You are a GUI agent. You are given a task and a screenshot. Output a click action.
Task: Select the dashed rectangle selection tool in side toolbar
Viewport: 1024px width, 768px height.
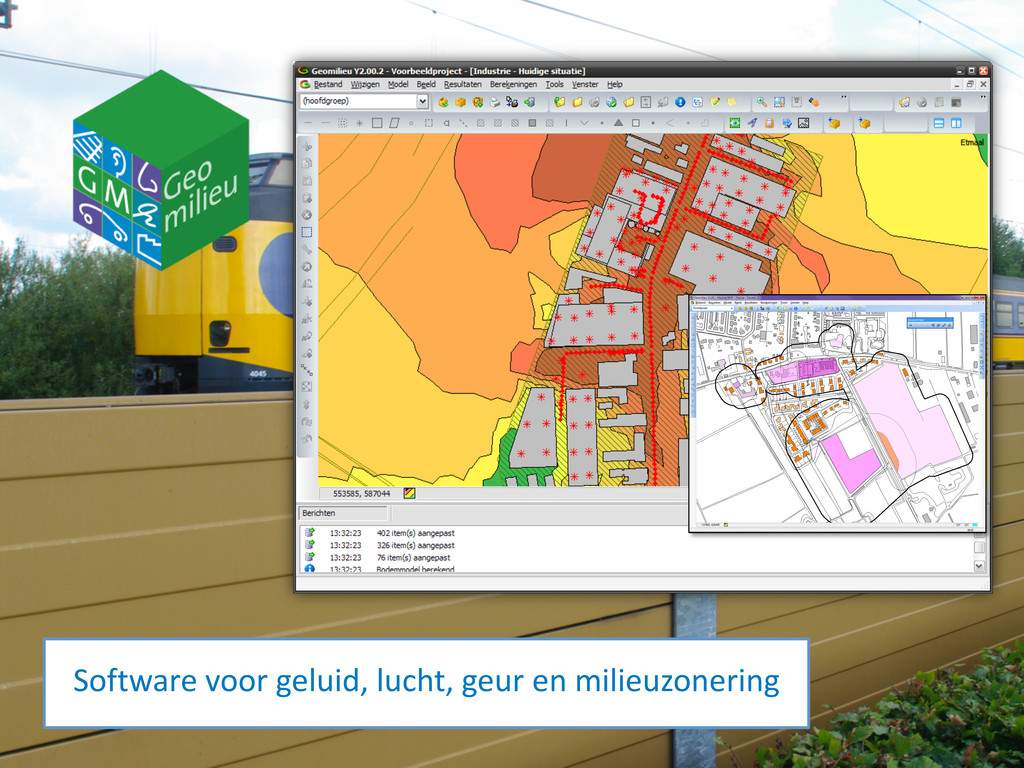tap(307, 232)
